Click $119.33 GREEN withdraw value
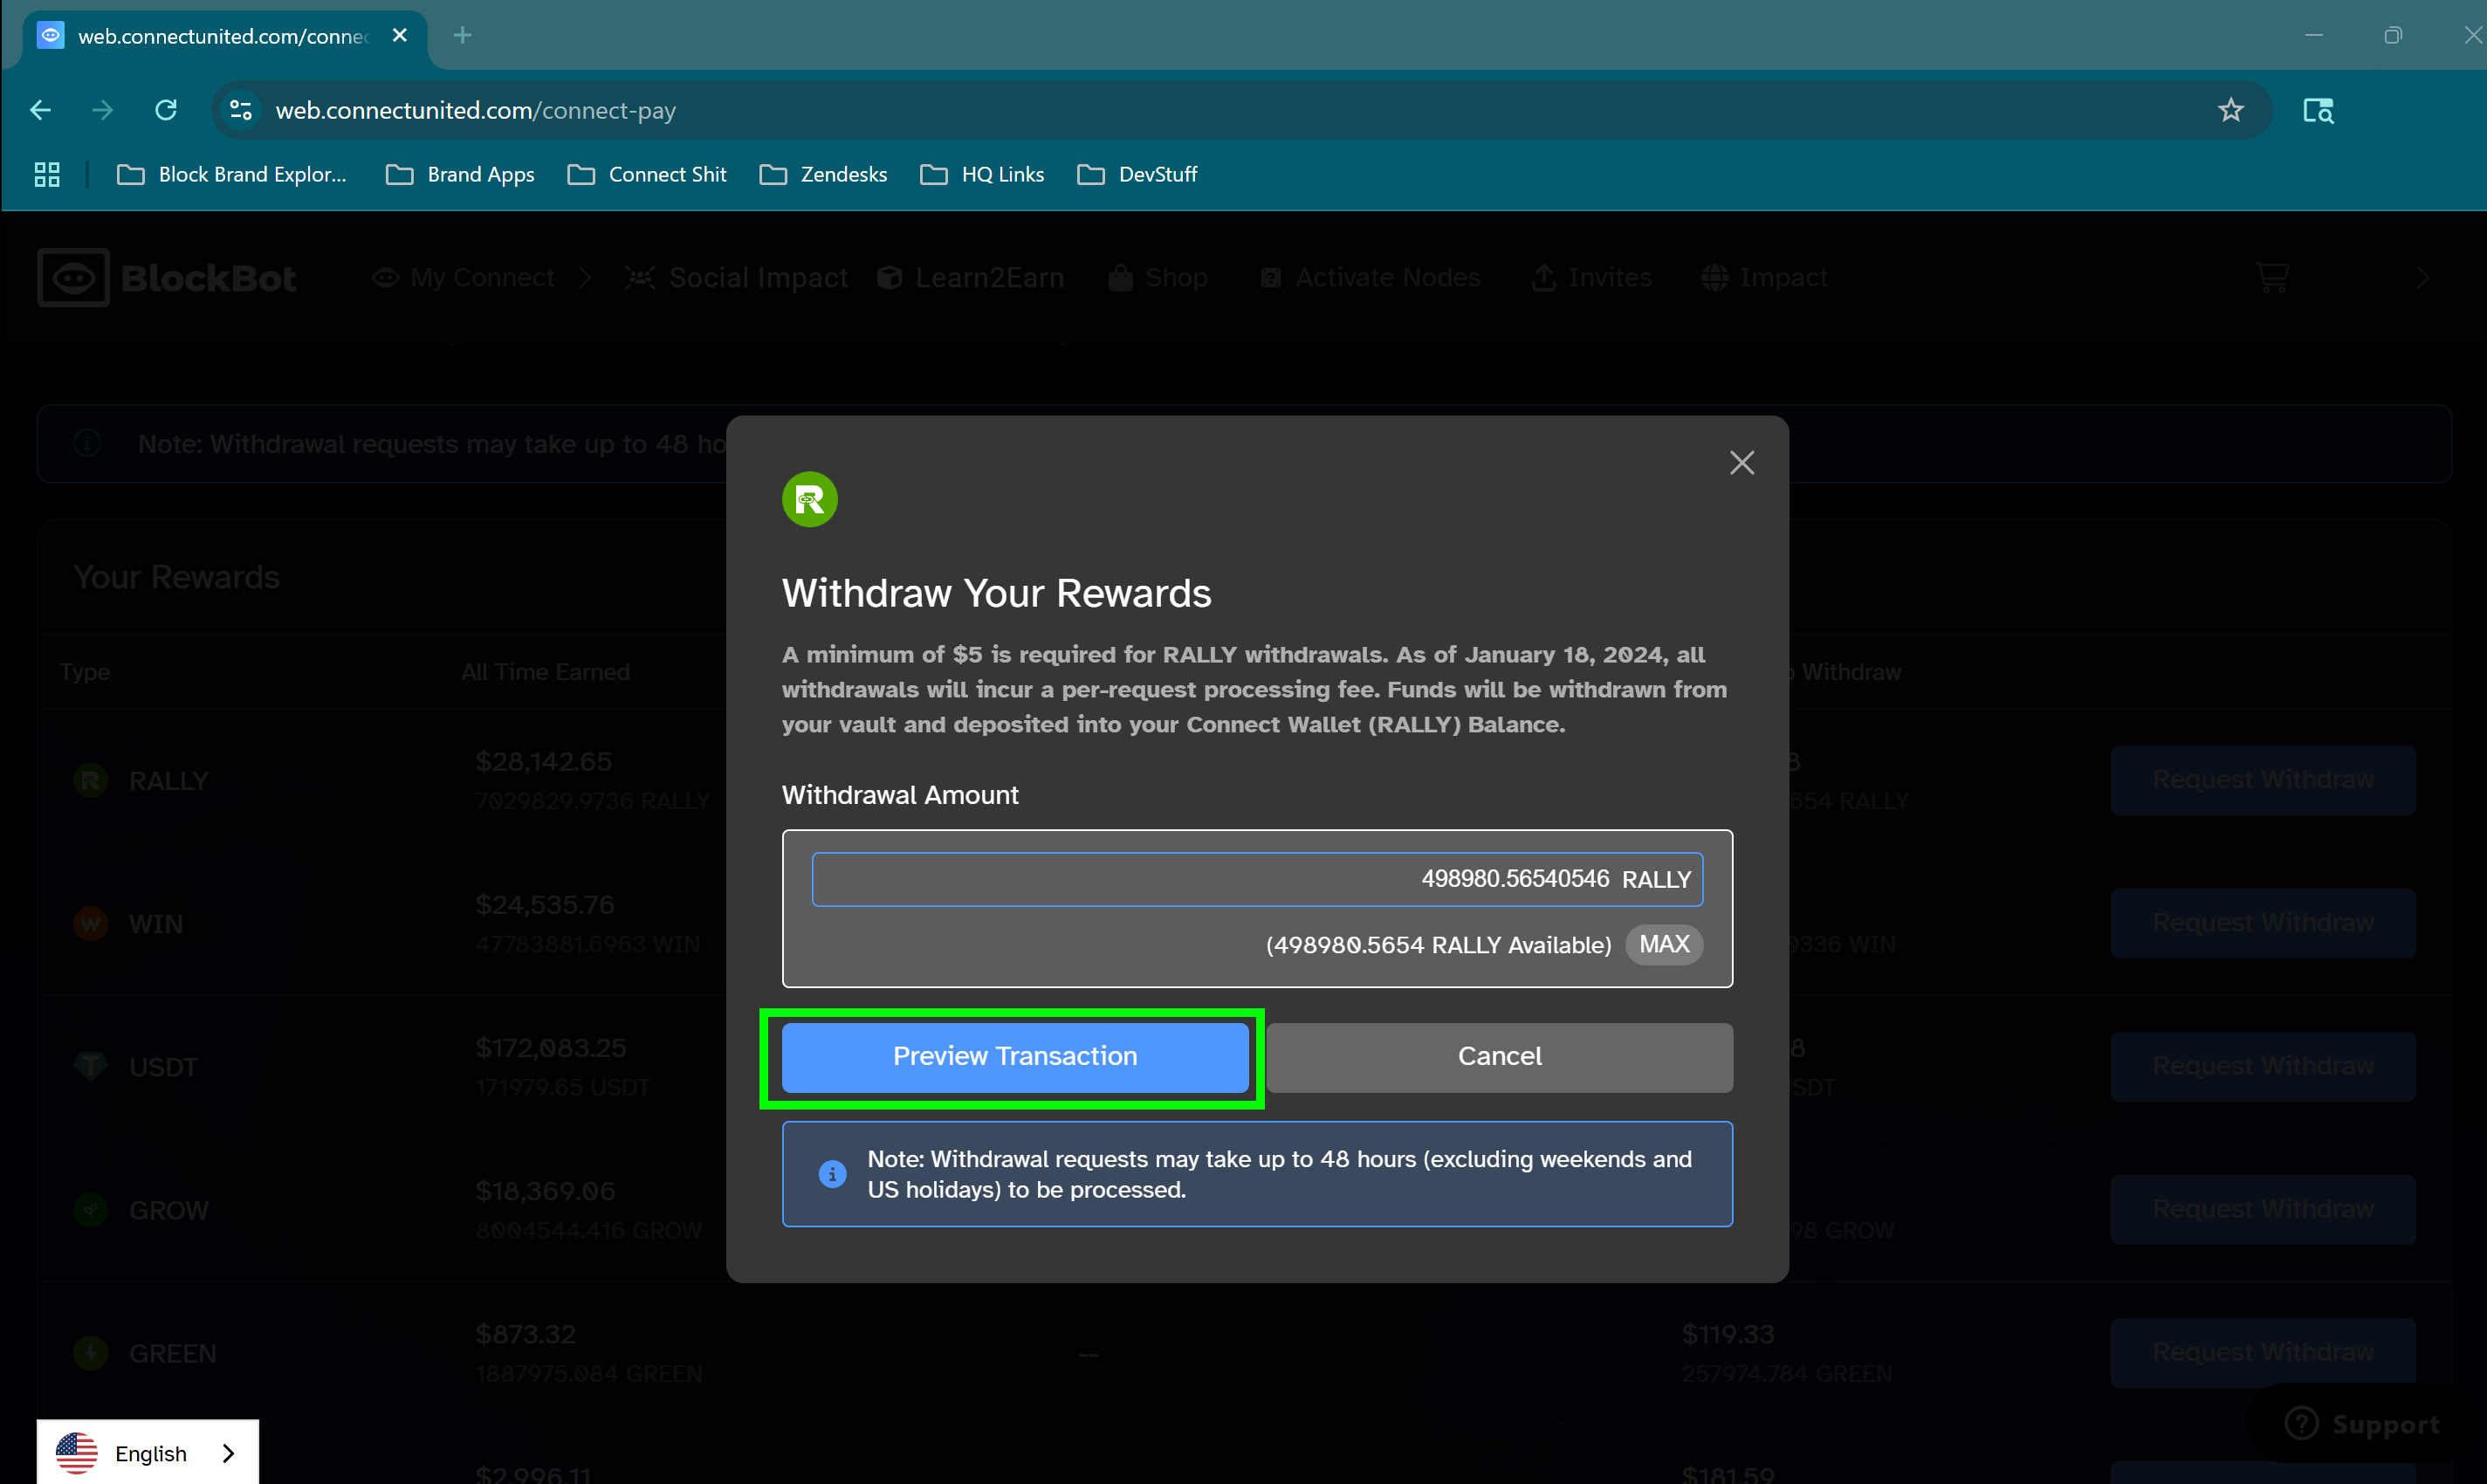2487x1484 pixels. [x=1728, y=1334]
